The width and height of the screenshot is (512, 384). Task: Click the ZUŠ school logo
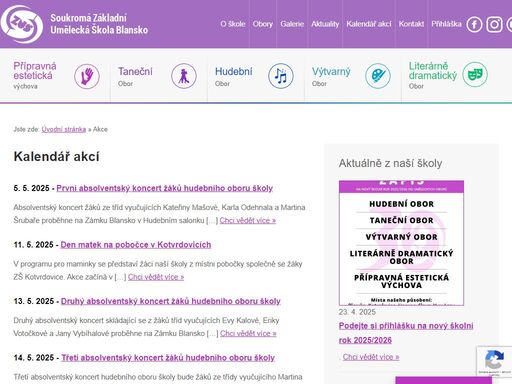click(x=22, y=24)
